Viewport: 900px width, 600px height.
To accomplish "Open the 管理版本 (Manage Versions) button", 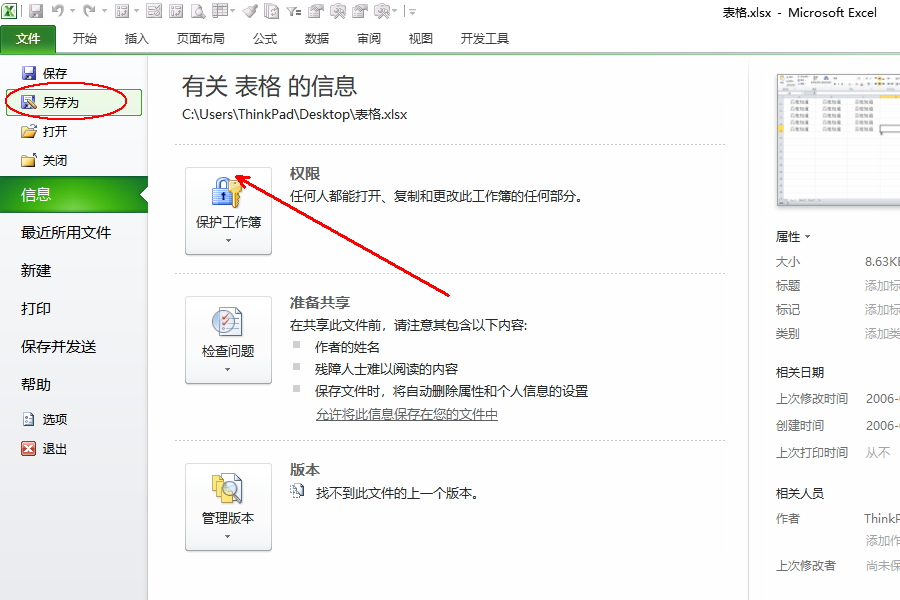I will click(228, 506).
